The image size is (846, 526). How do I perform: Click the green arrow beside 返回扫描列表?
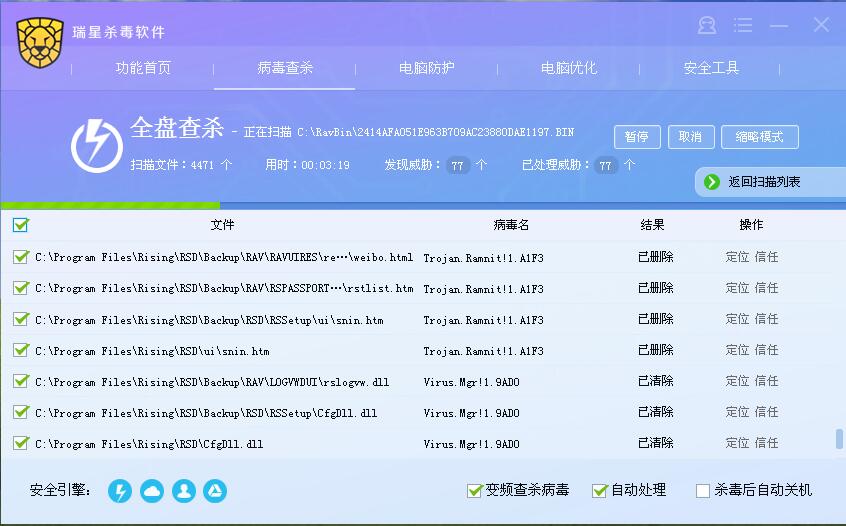[x=712, y=182]
